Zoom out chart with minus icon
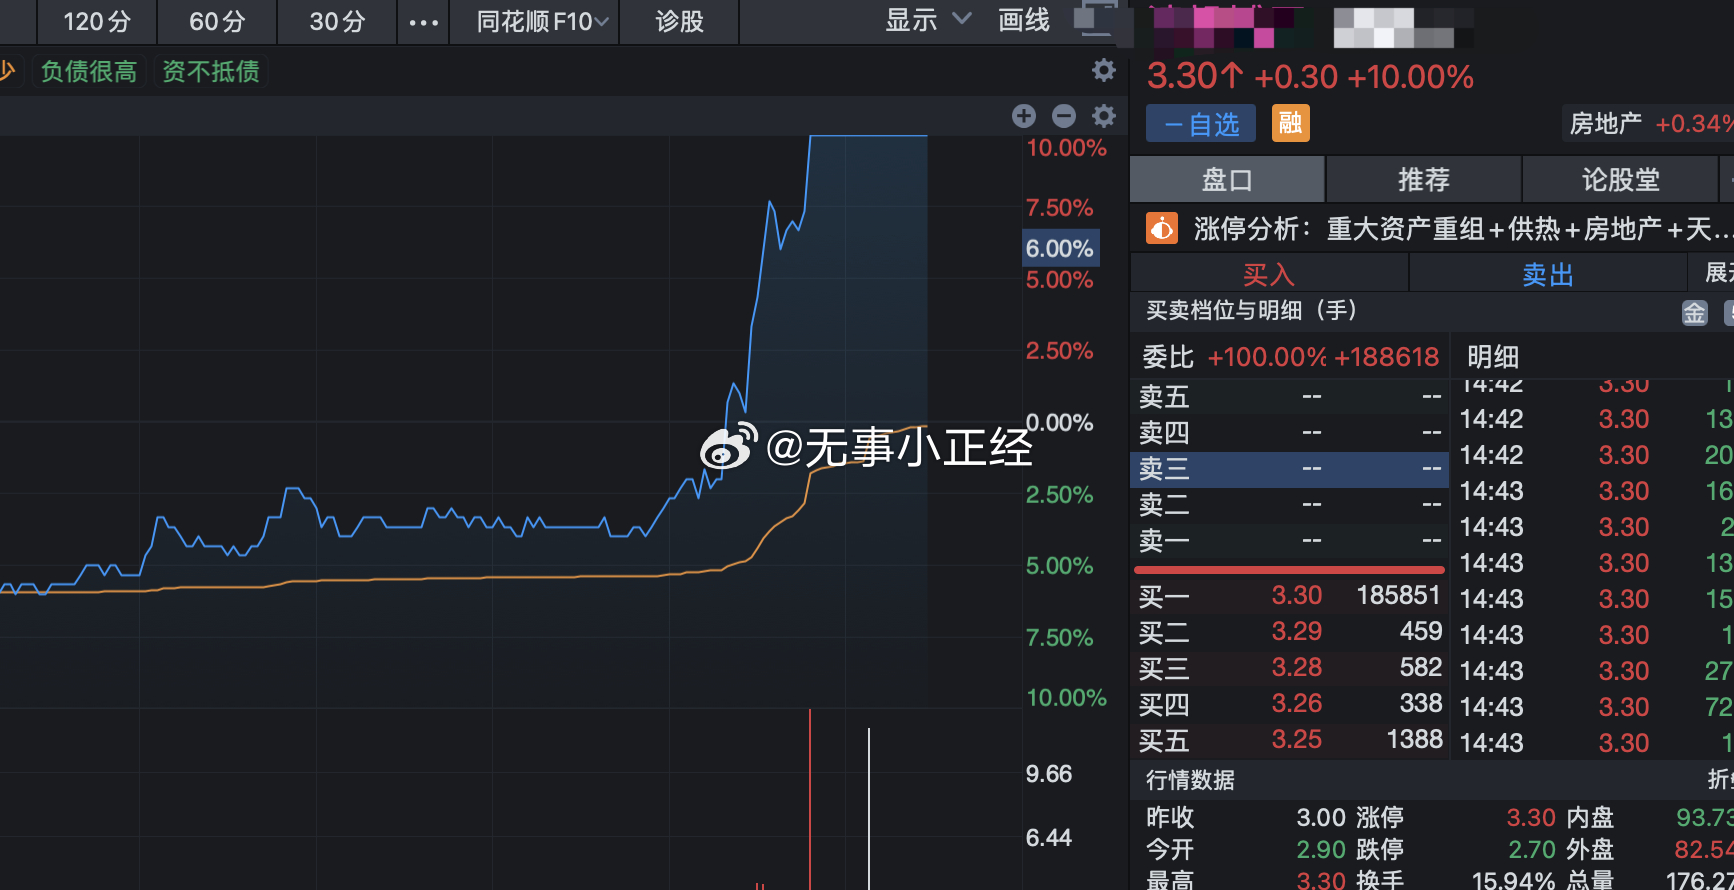The height and width of the screenshot is (890, 1734). coord(1063,116)
